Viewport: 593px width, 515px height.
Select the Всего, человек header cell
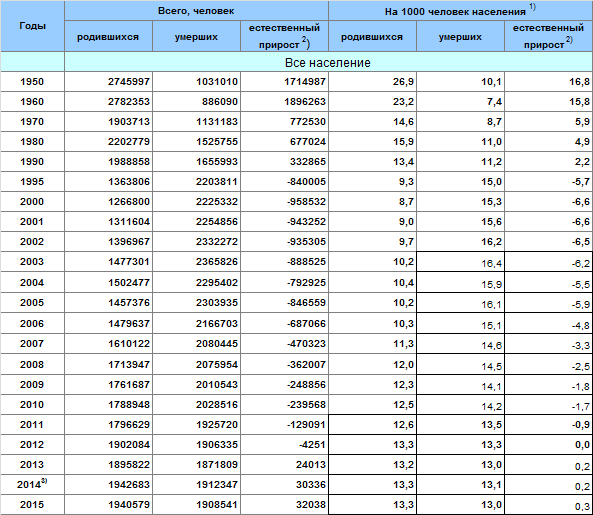coord(196,11)
